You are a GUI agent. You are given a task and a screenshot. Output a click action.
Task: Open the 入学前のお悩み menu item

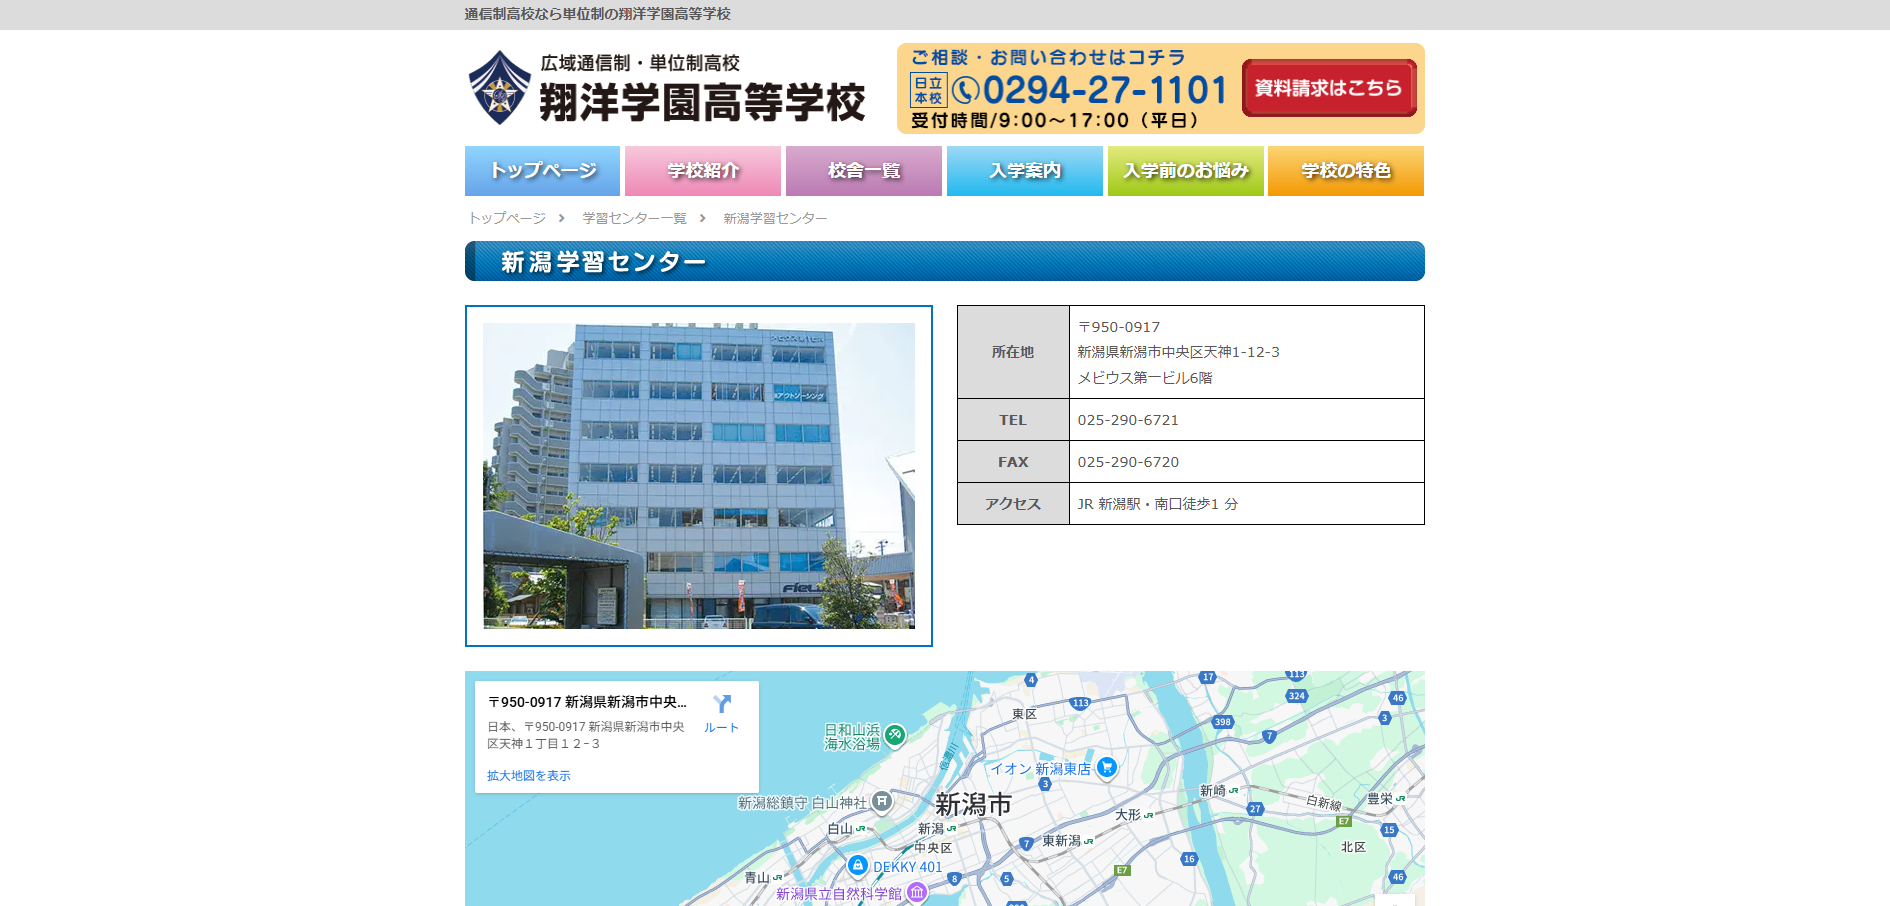(x=1185, y=171)
